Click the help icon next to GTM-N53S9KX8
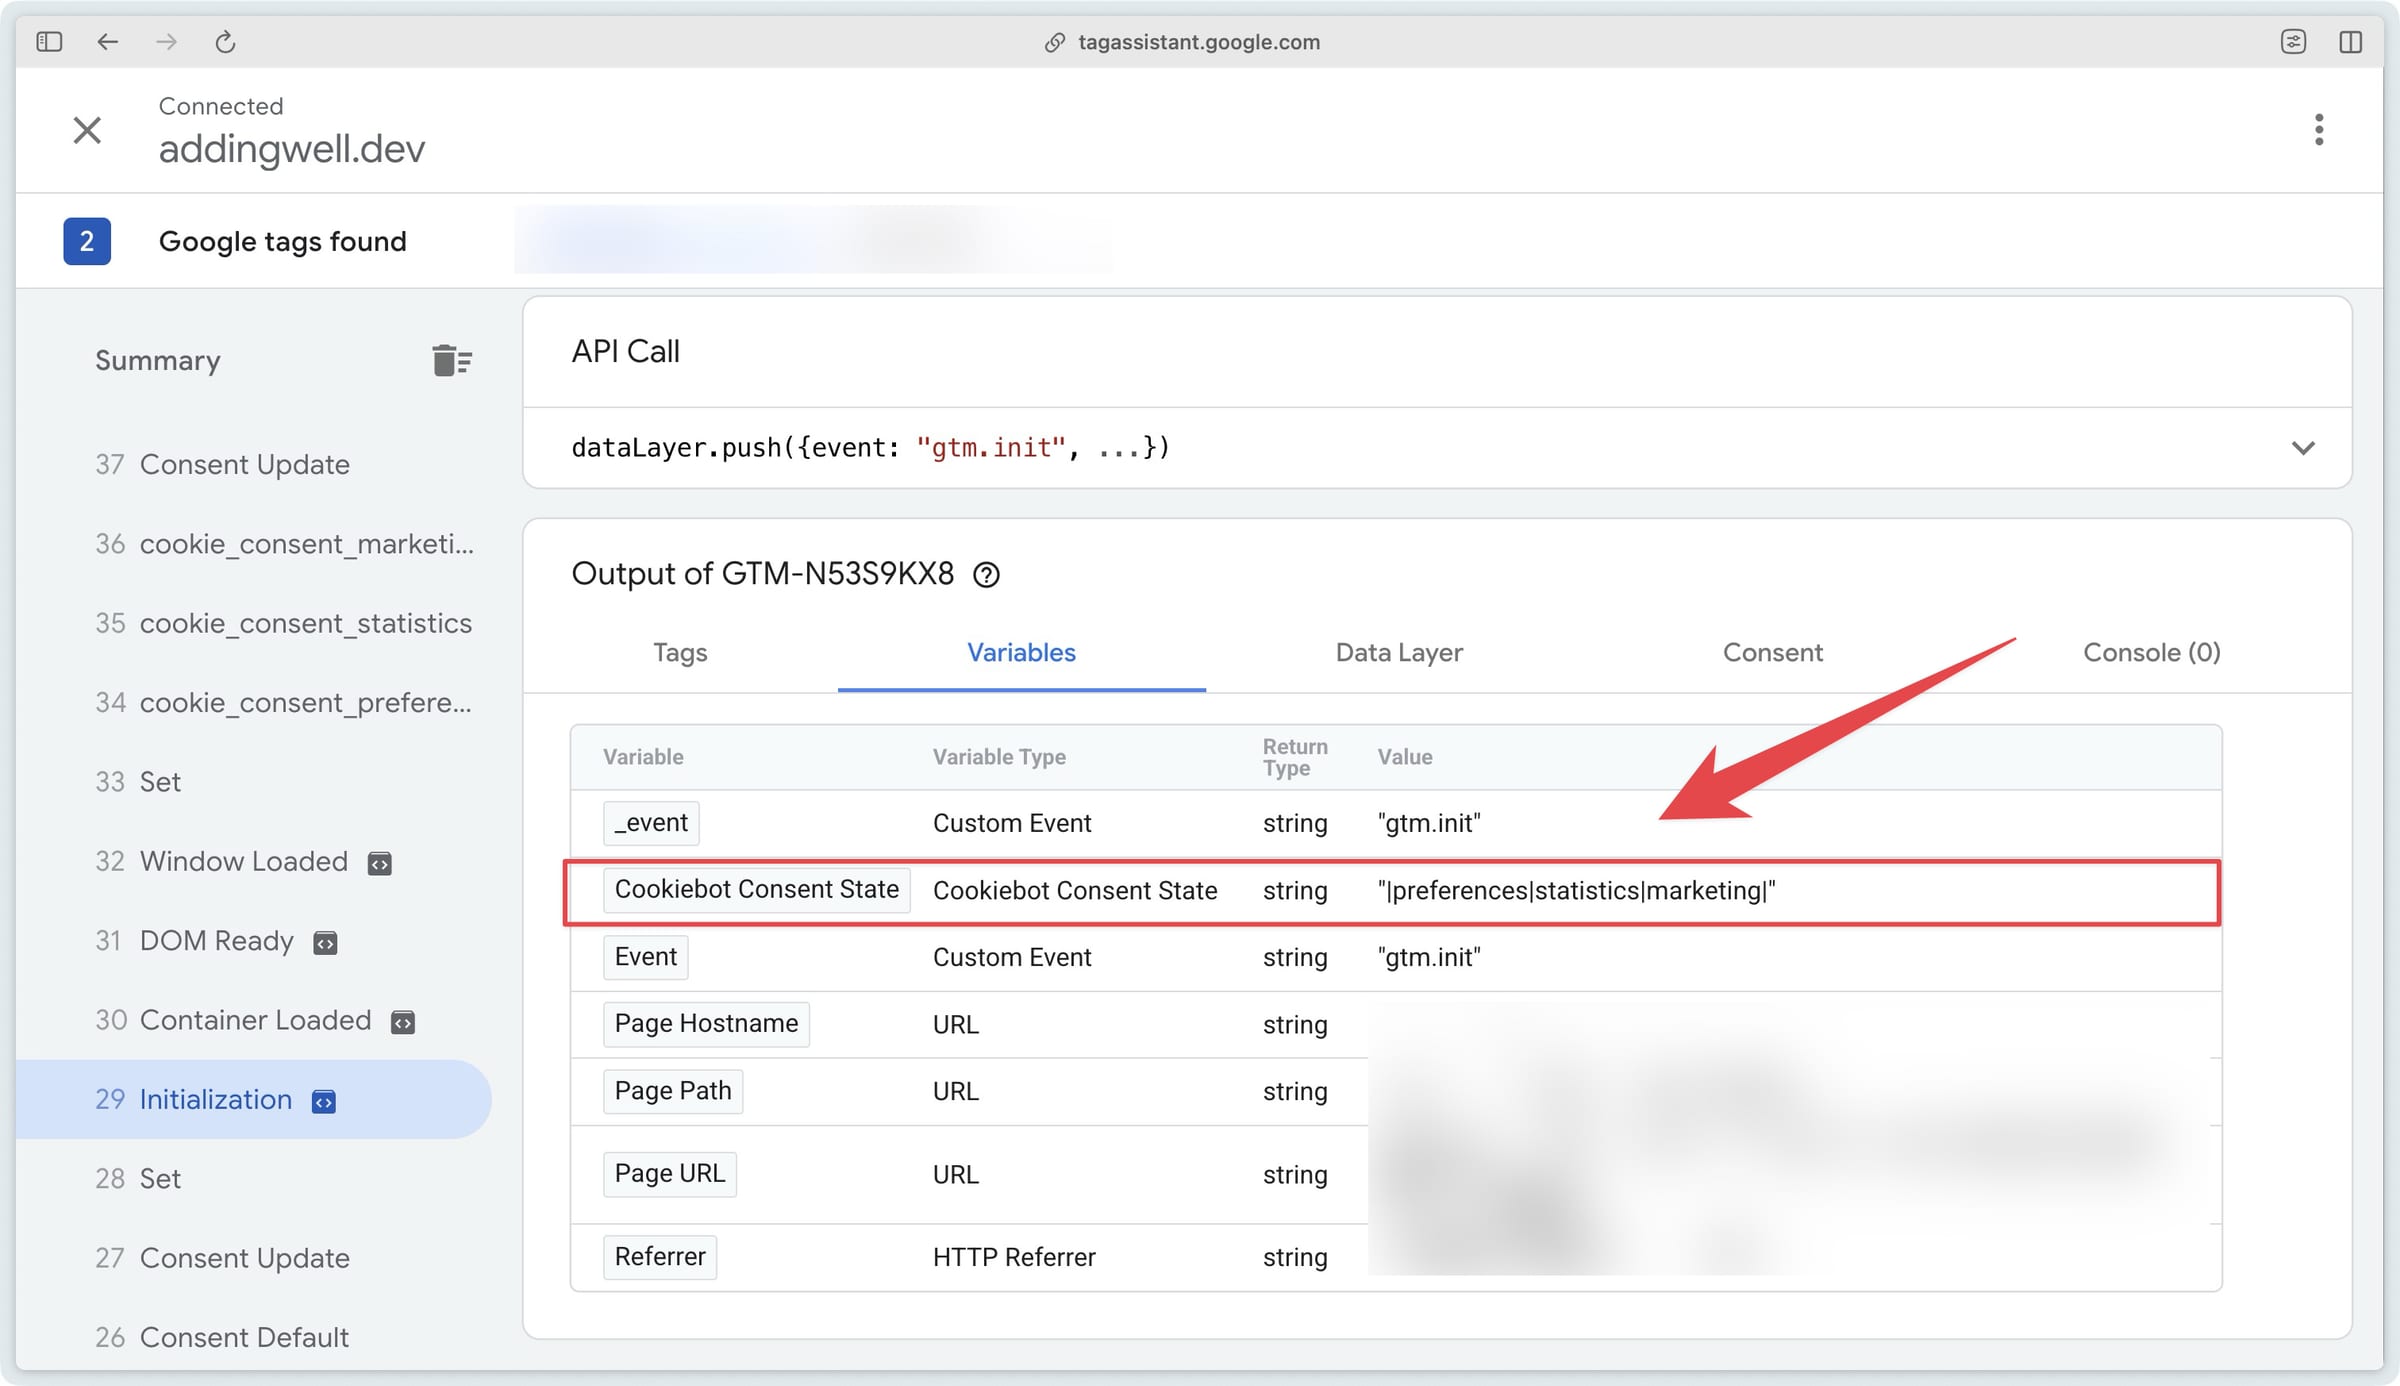The image size is (2400, 1386). 986,574
